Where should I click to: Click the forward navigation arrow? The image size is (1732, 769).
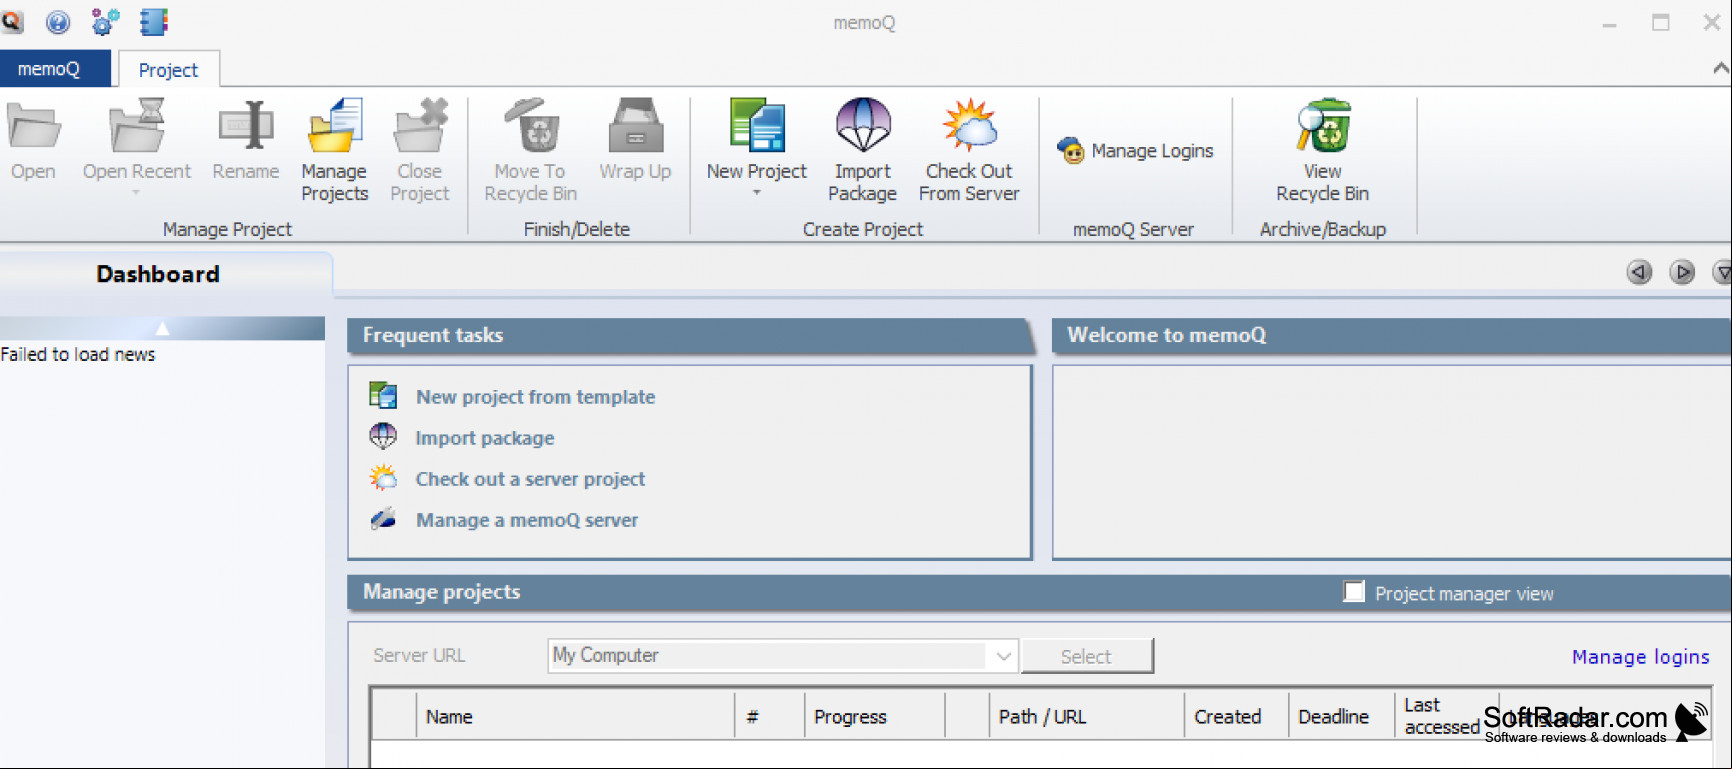(x=1682, y=272)
